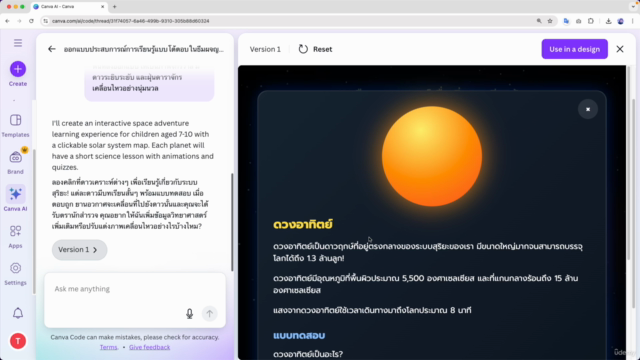Open browser profile avatar in toolbar
This screenshot has width=640, height=360.
(620, 21)
